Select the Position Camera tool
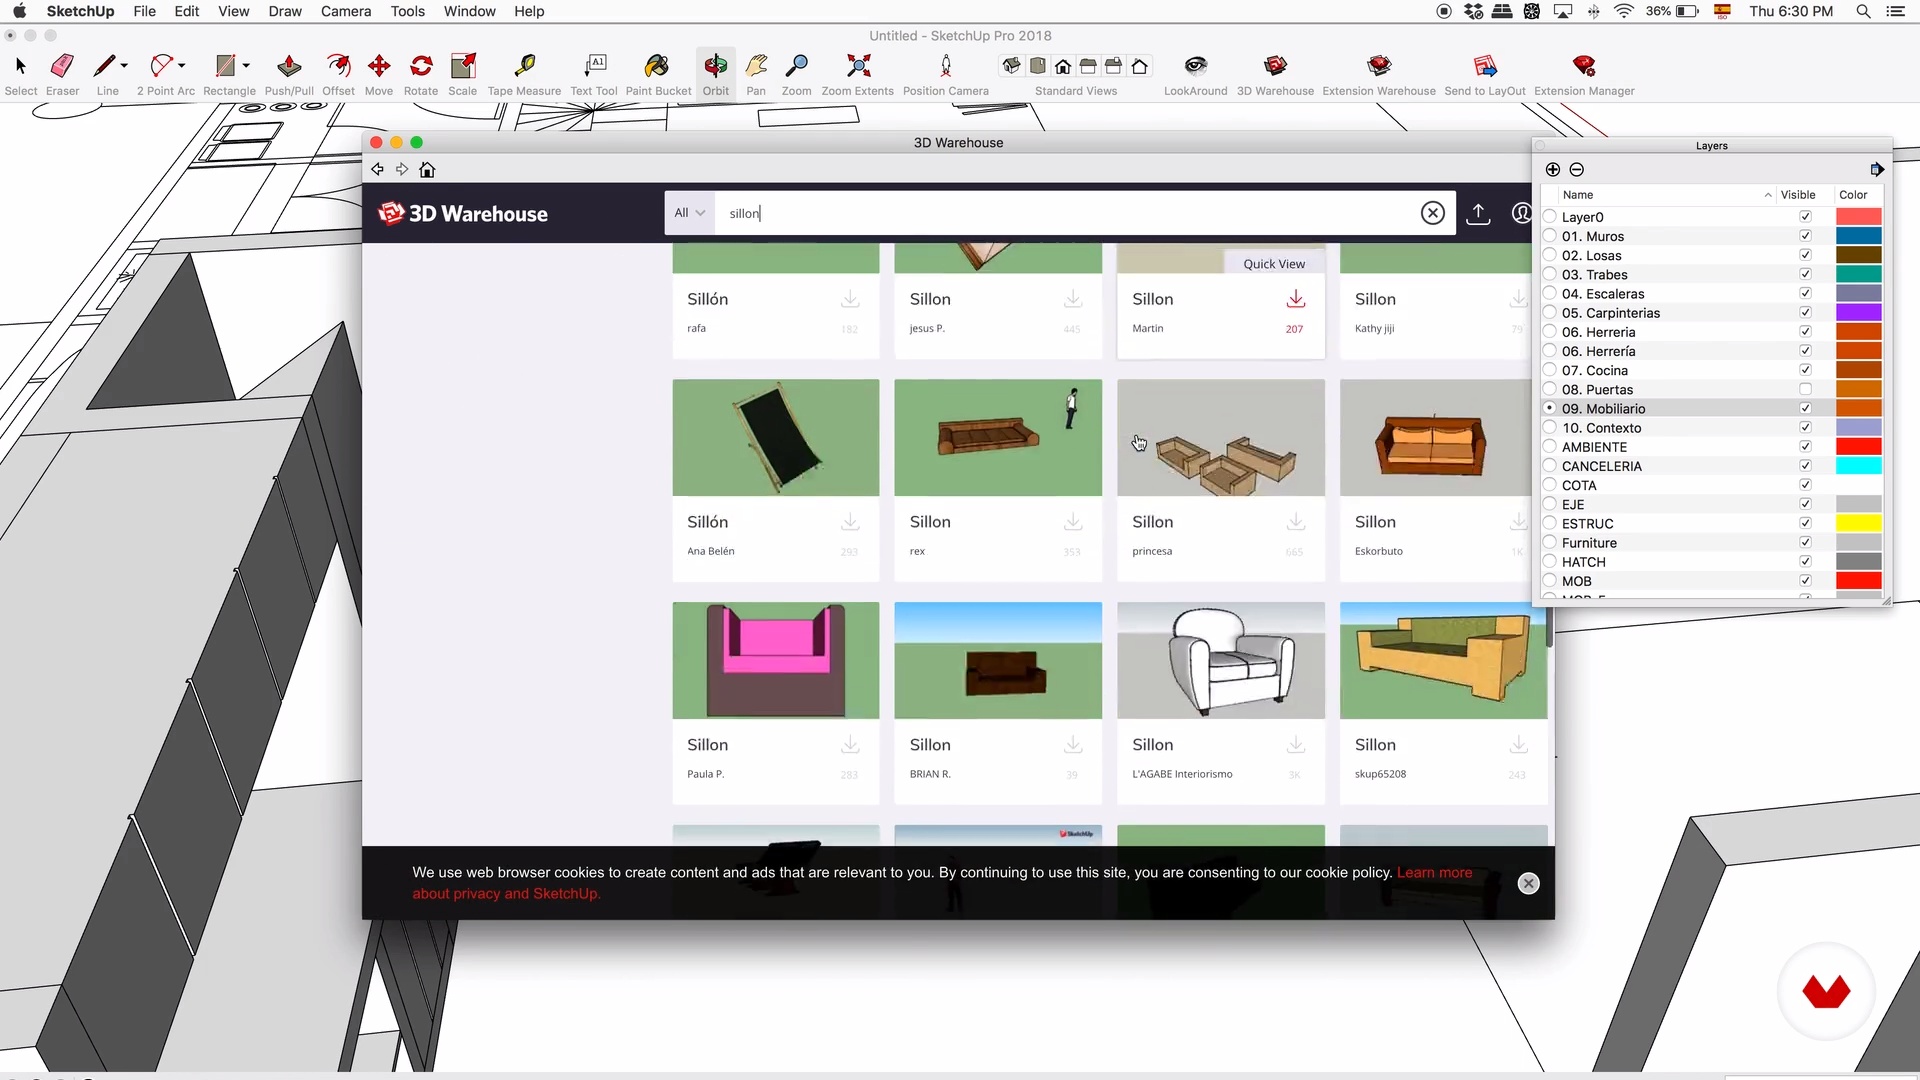The image size is (1920, 1080). coord(946,74)
